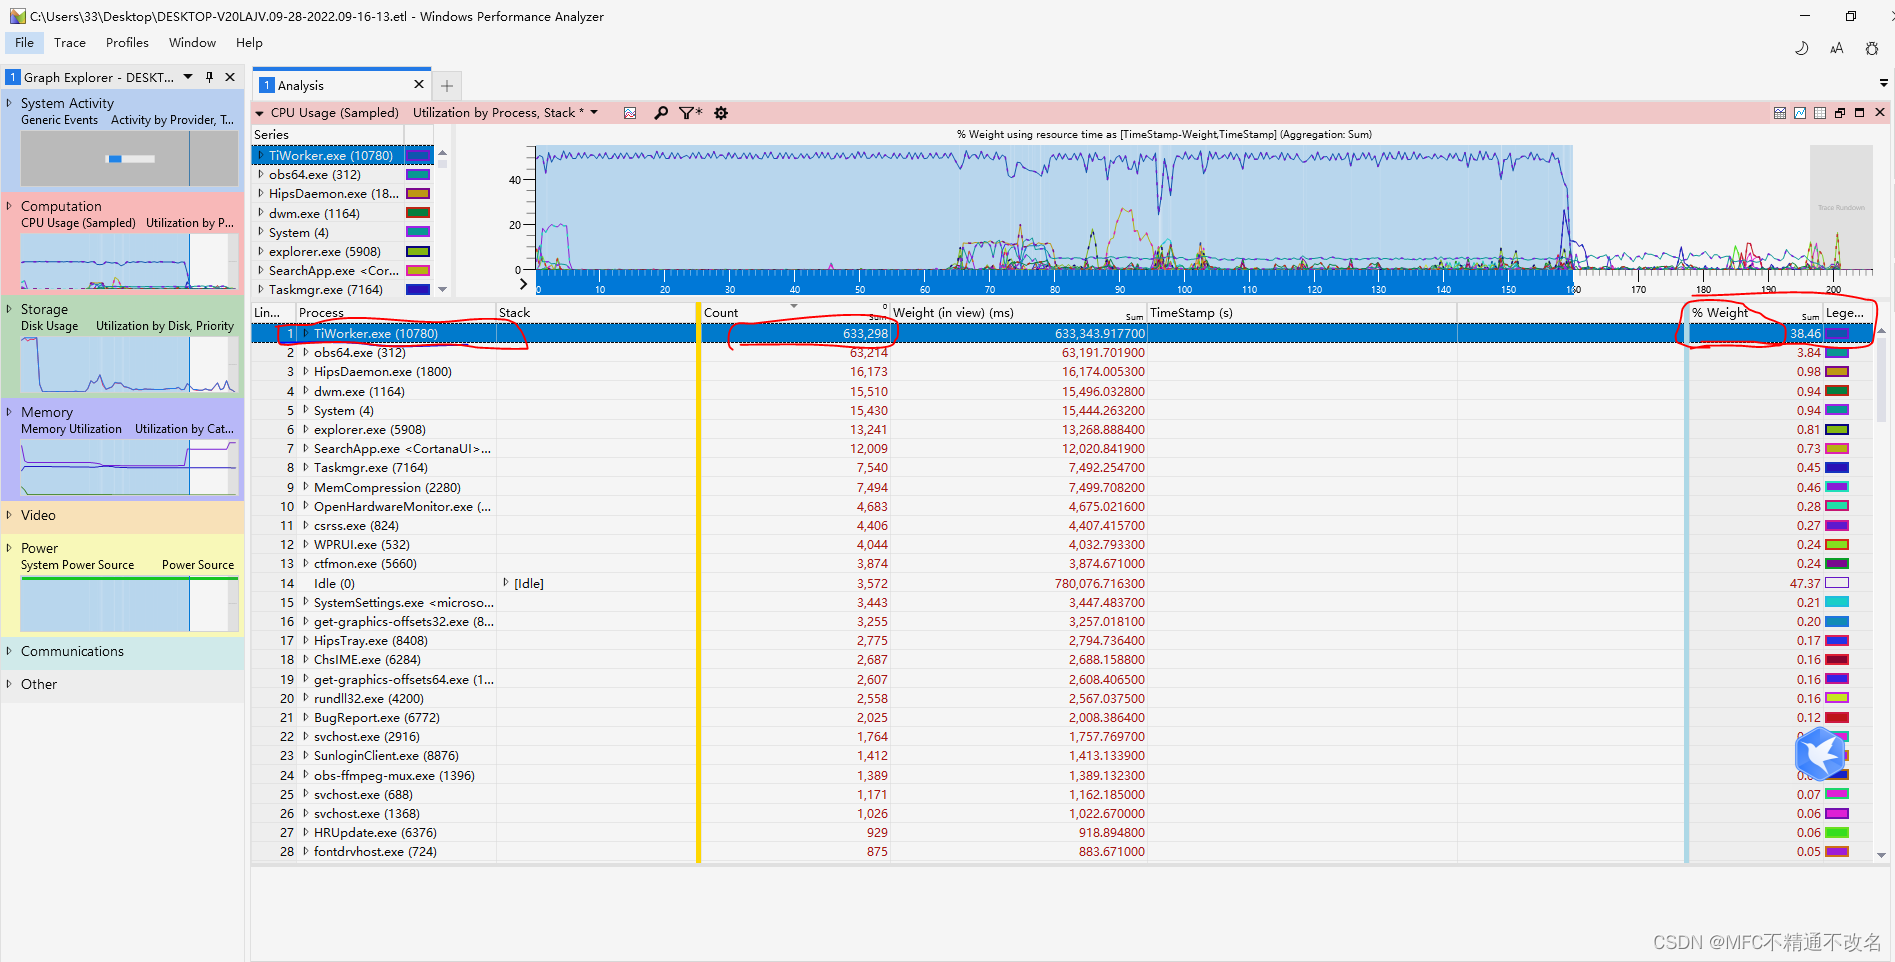Click the Stack column header
The height and width of the screenshot is (962, 1895).
tap(596, 313)
